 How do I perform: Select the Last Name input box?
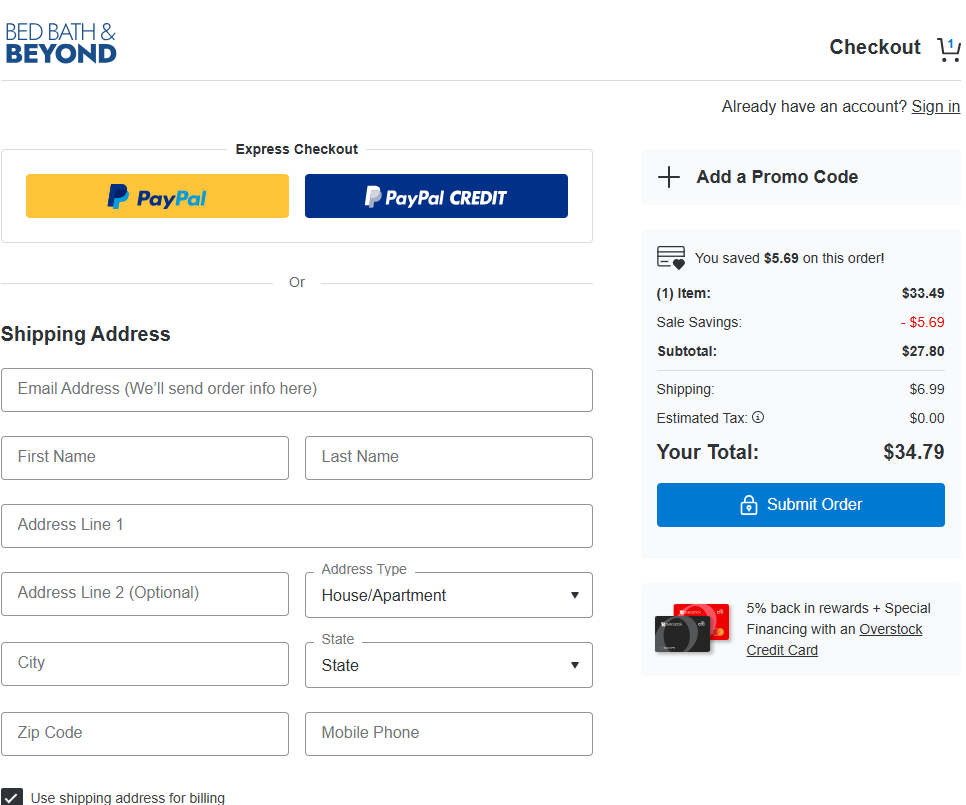pyautogui.click(x=448, y=457)
